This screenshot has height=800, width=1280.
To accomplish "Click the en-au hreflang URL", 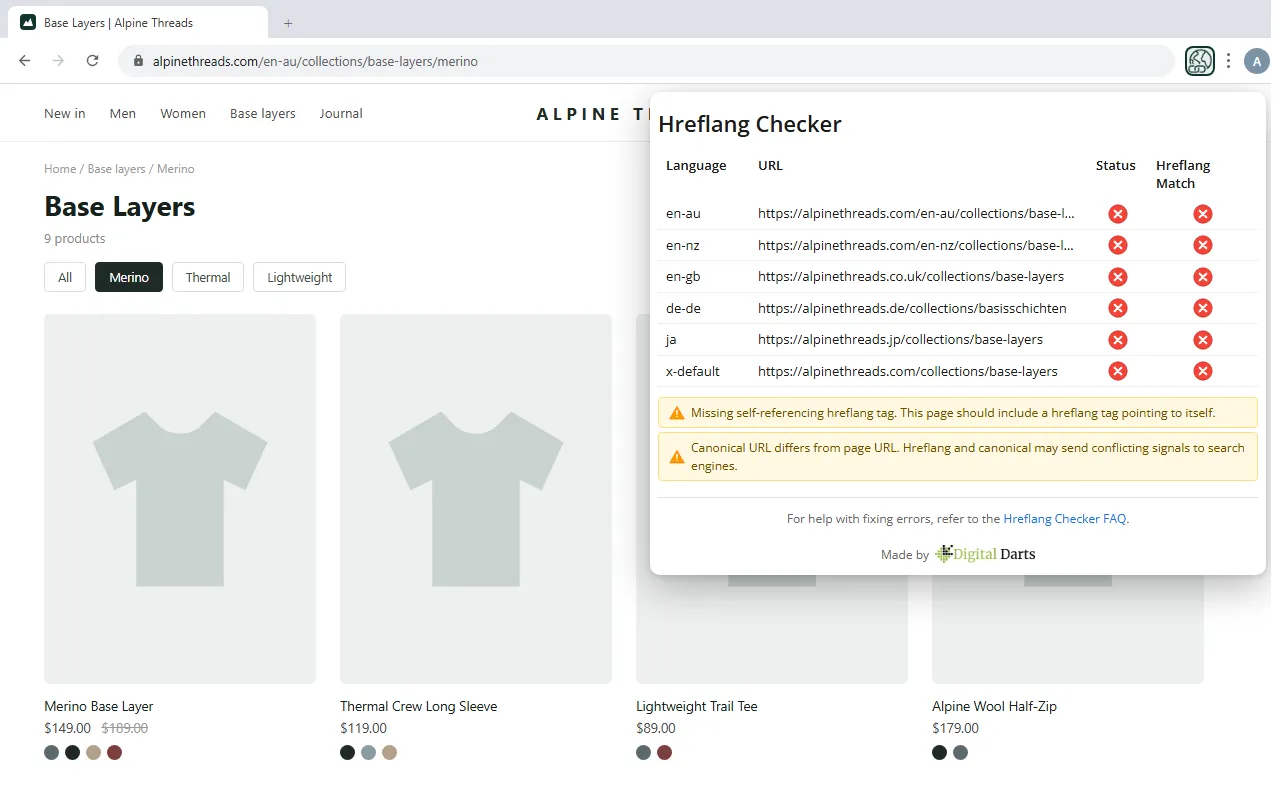I will click(x=916, y=213).
